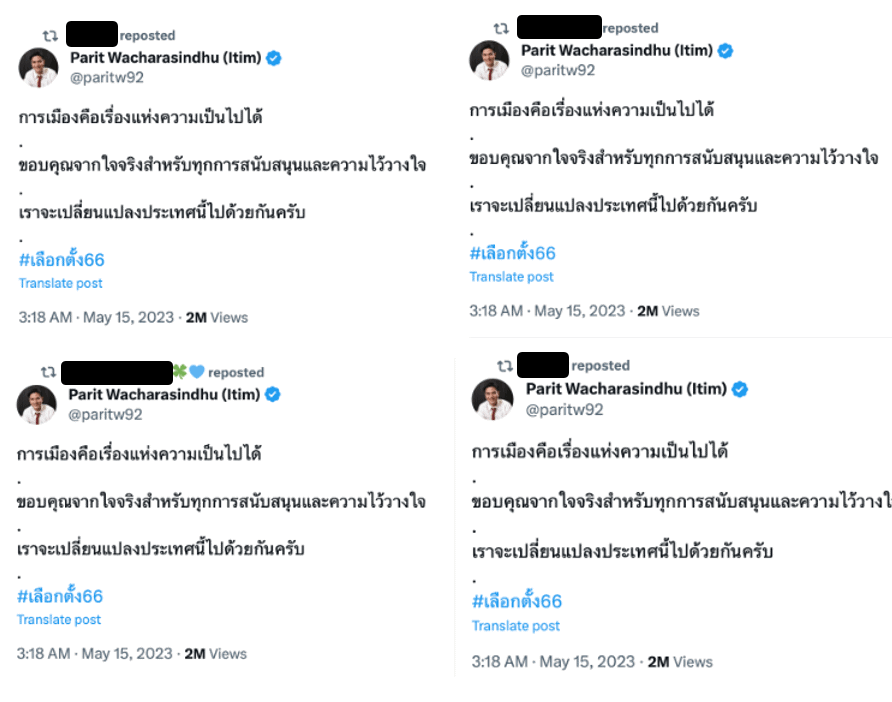Screen dimensions: 892x702
Task: Click 2M Views count in bottom-right tweet
Action: (x=680, y=662)
